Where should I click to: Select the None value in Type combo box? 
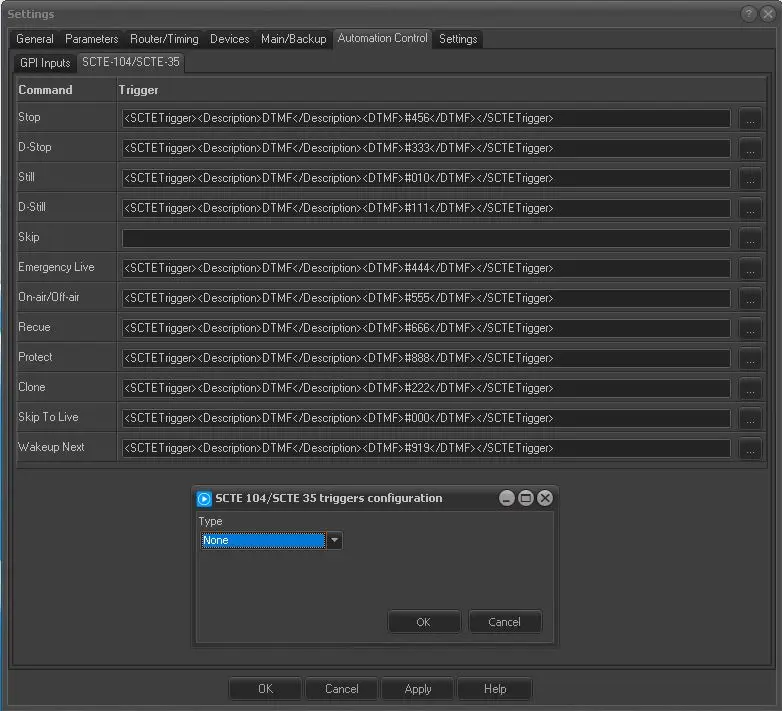263,540
